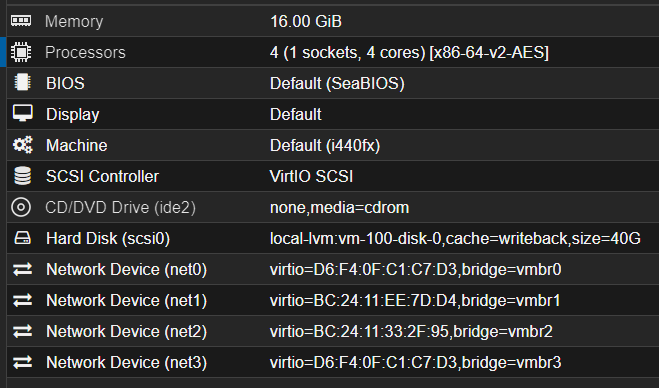Select the Memory 16.00 GiB row

tap(333, 21)
